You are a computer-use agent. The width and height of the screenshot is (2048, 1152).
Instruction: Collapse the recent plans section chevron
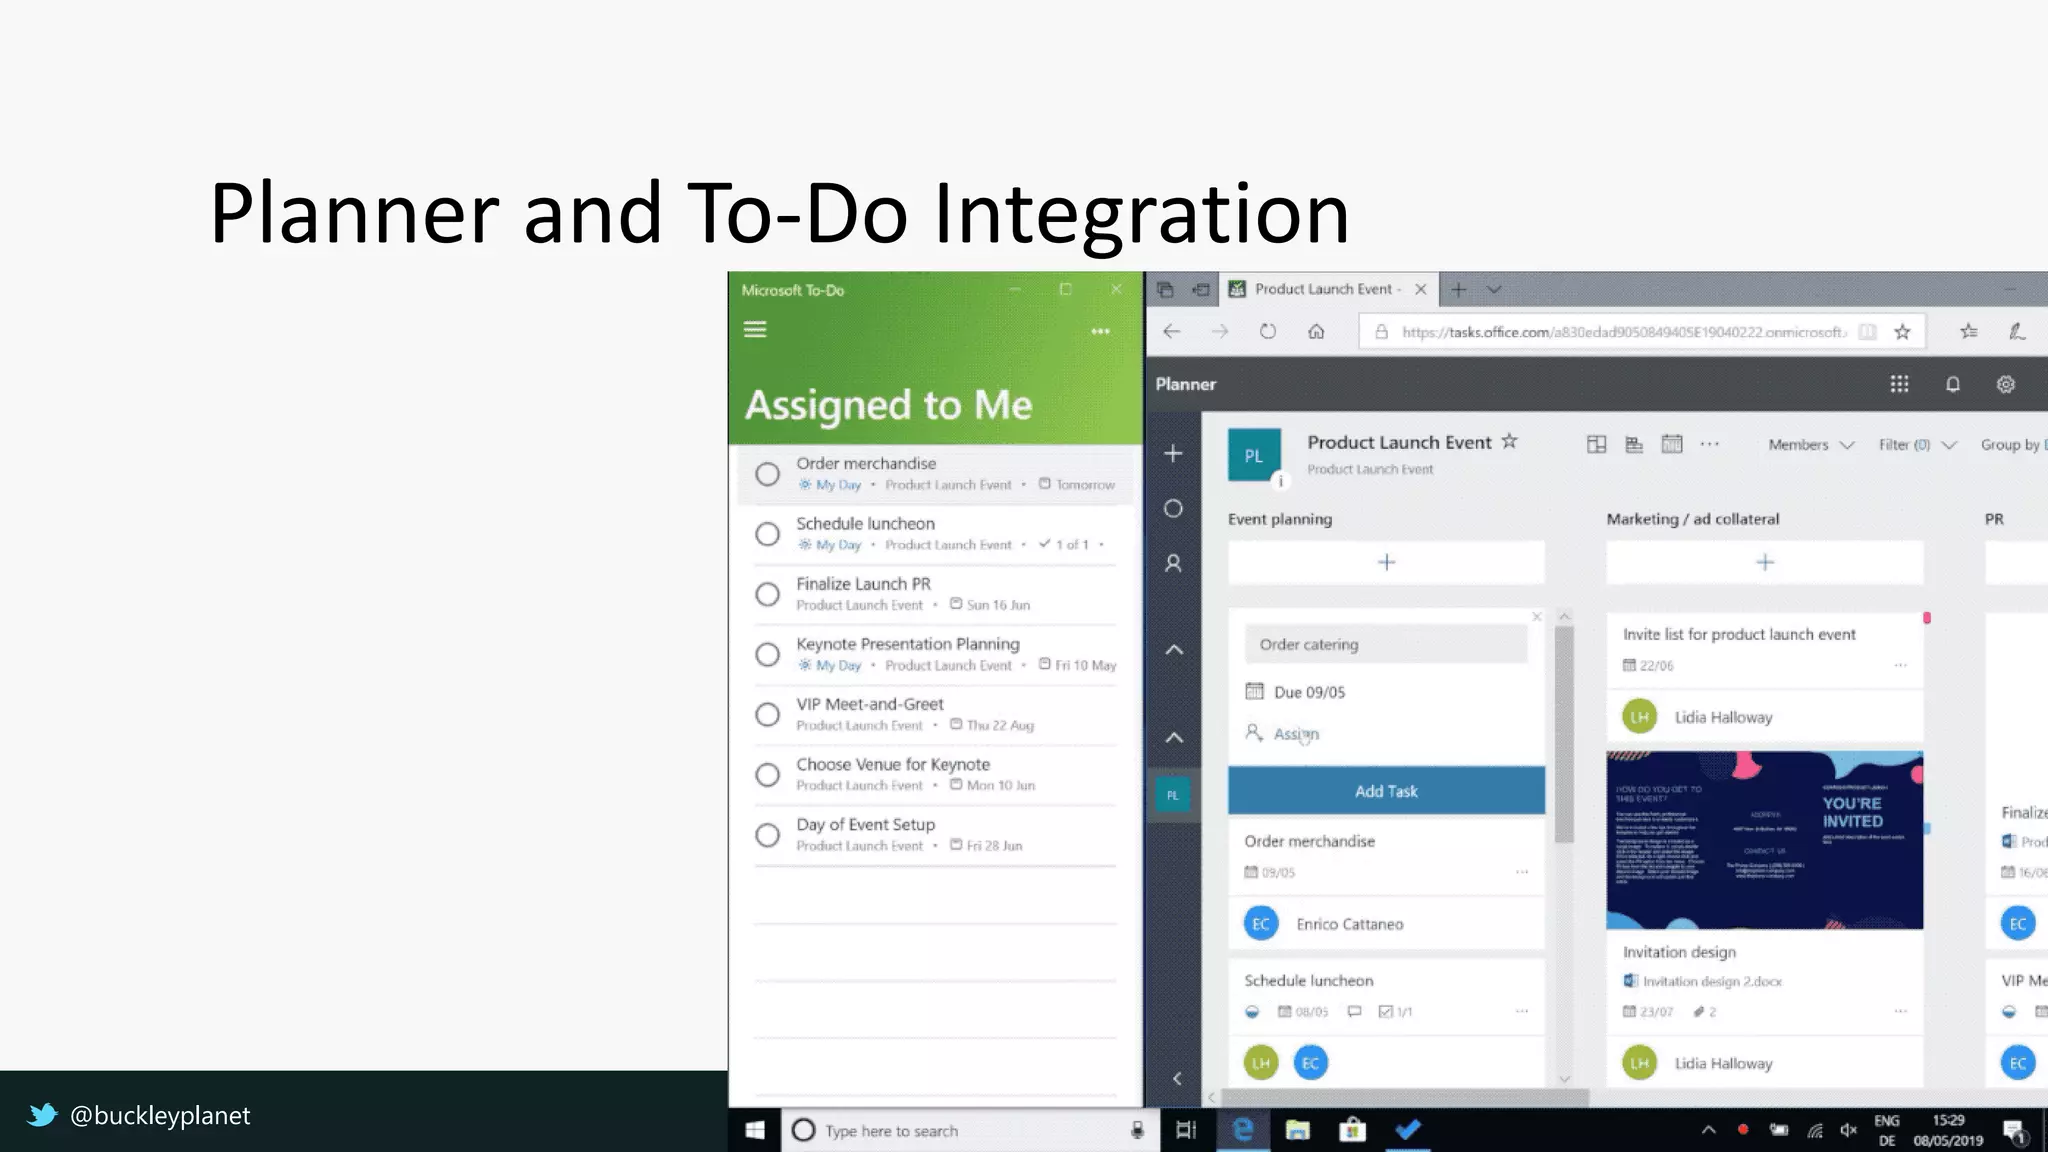click(1174, 737)
